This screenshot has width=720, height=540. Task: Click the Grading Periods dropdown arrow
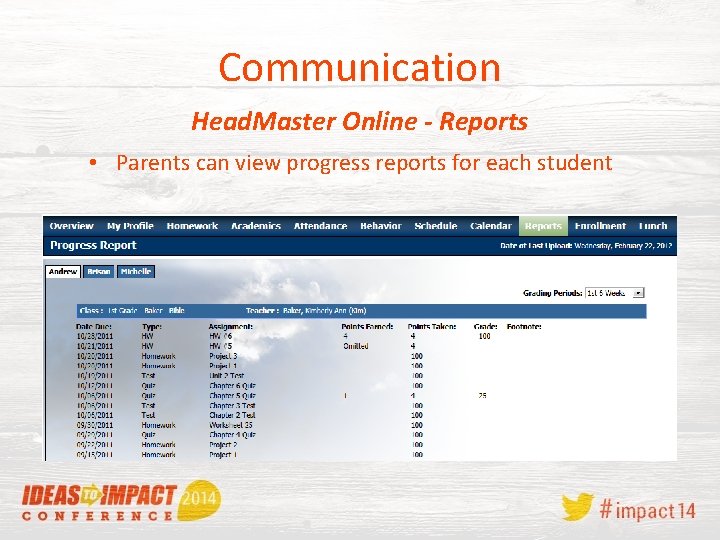tap(638, 293)
